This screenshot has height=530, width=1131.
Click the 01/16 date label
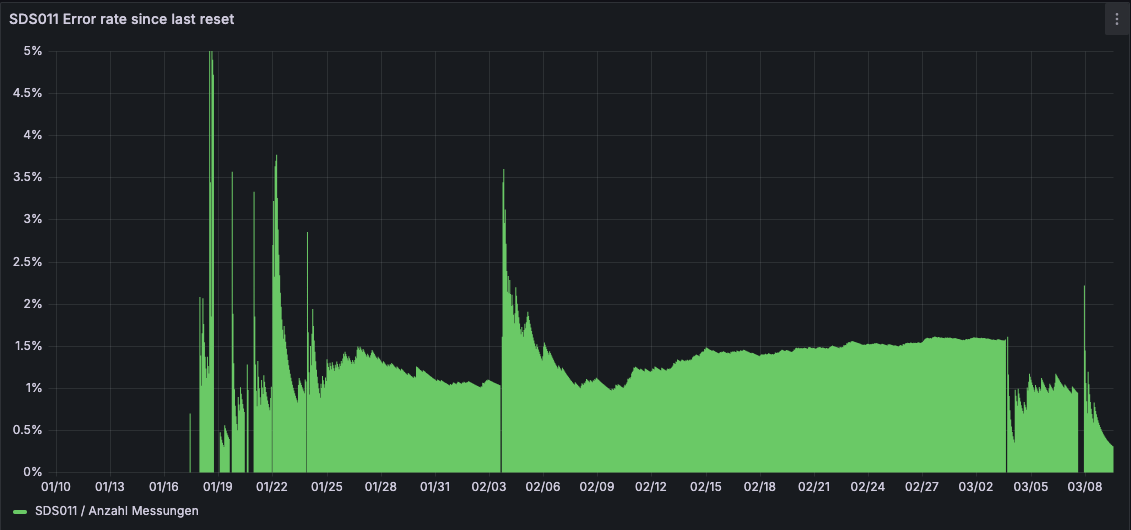pyautogui.click(x=164, y=487)
